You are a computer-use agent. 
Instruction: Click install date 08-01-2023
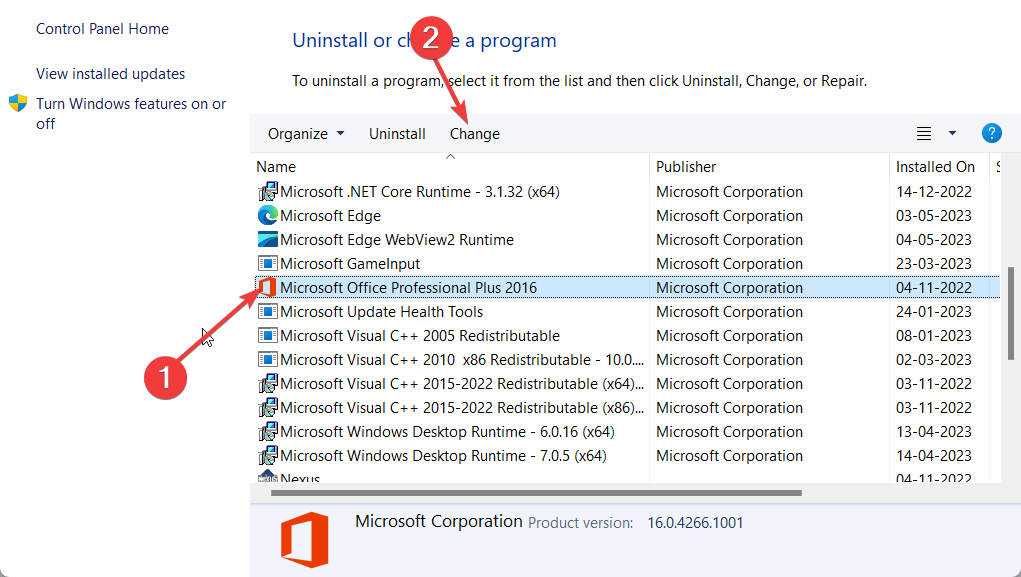(934, 336)
